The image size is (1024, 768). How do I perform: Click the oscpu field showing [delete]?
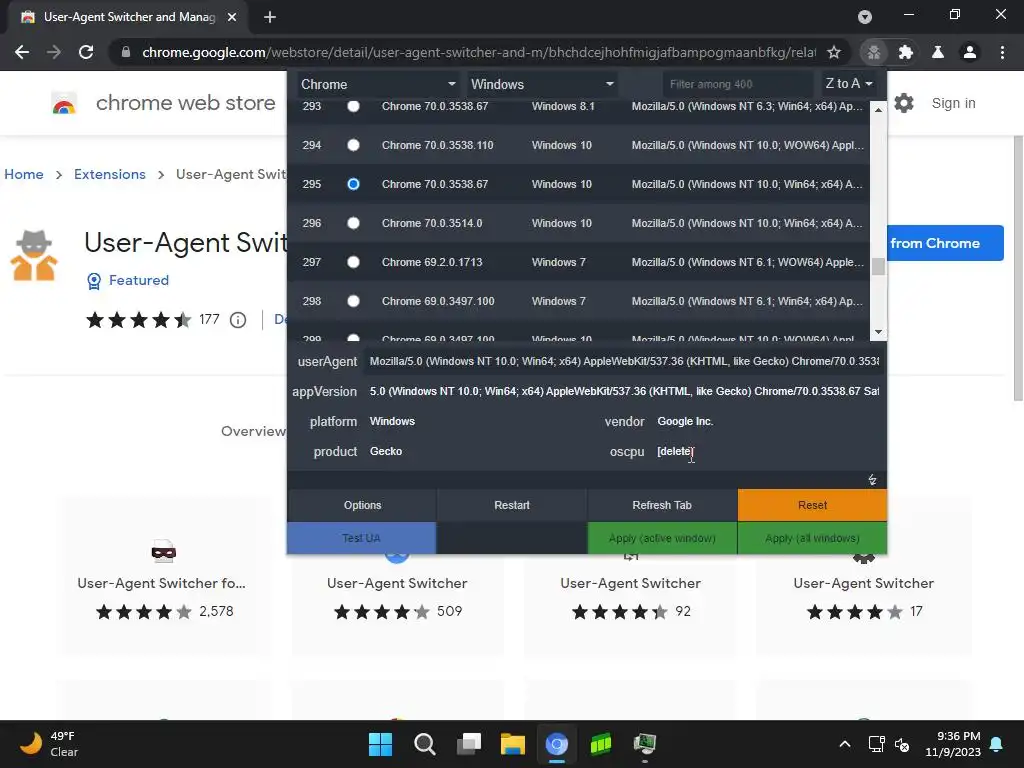[x=768, y=451]
